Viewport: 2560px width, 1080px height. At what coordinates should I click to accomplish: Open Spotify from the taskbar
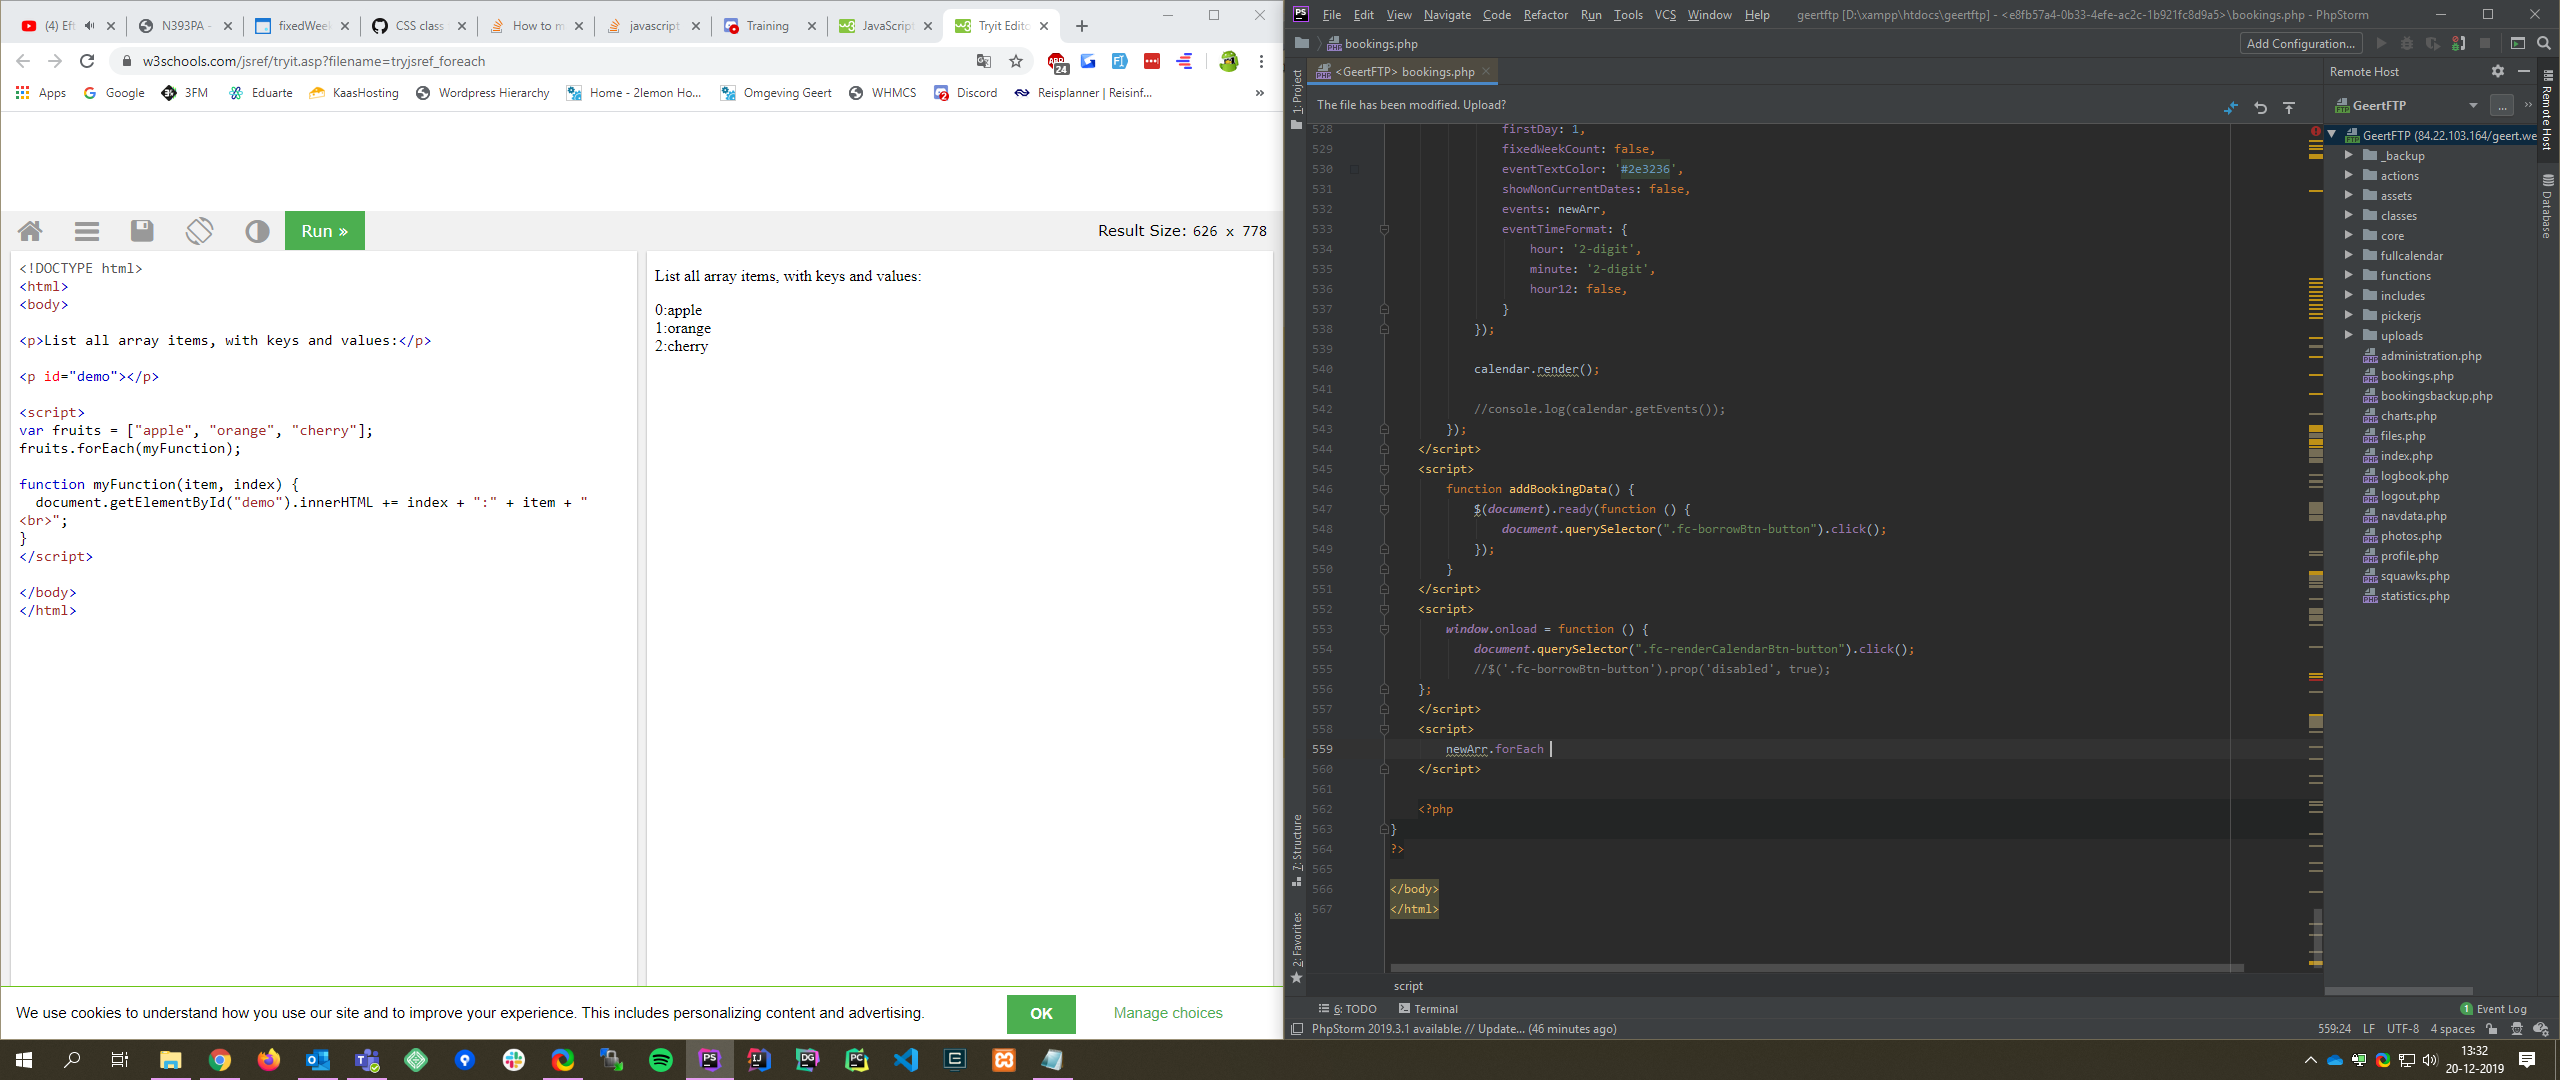[661, 1059]
